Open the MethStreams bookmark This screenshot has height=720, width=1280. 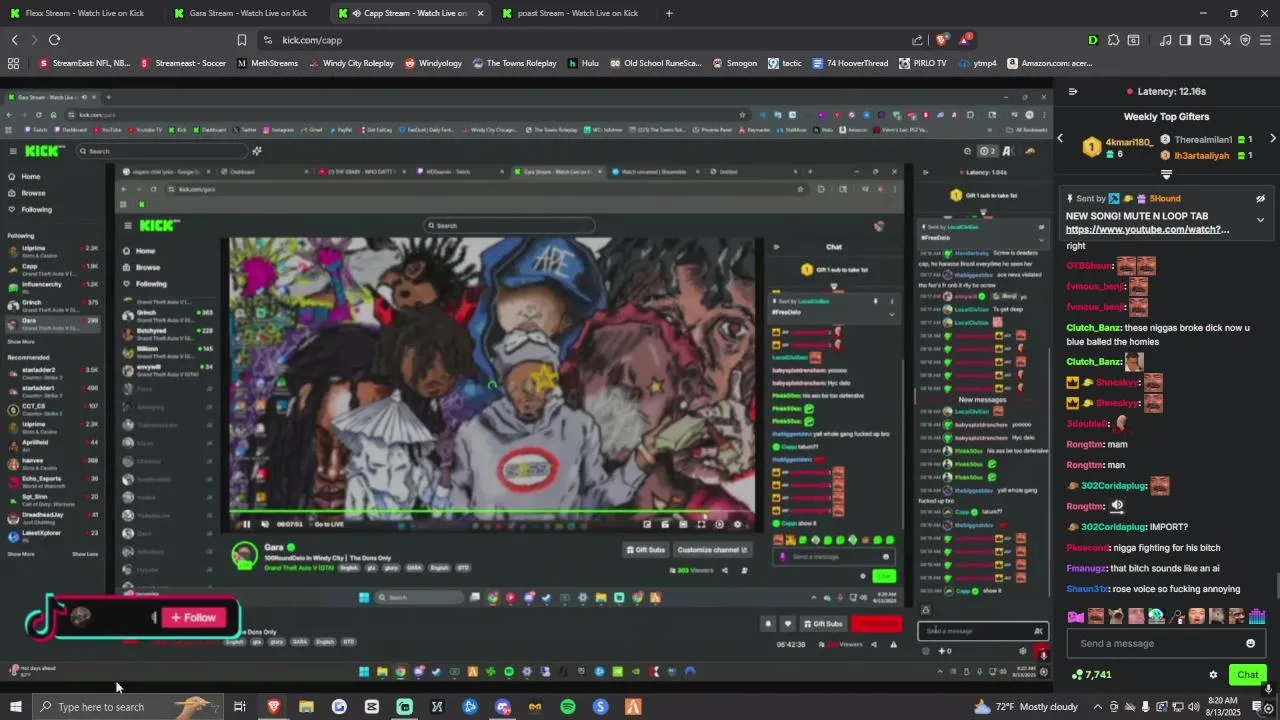point(267,63)
